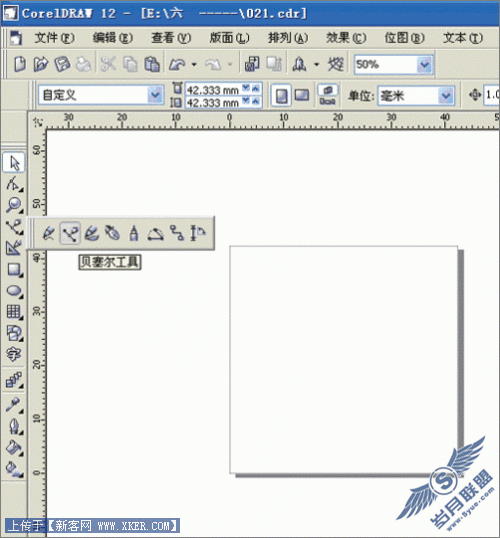500x538 pixels.
Task: Expand the 50% zoom level dropdown
Action: click(x=425, y=65)
